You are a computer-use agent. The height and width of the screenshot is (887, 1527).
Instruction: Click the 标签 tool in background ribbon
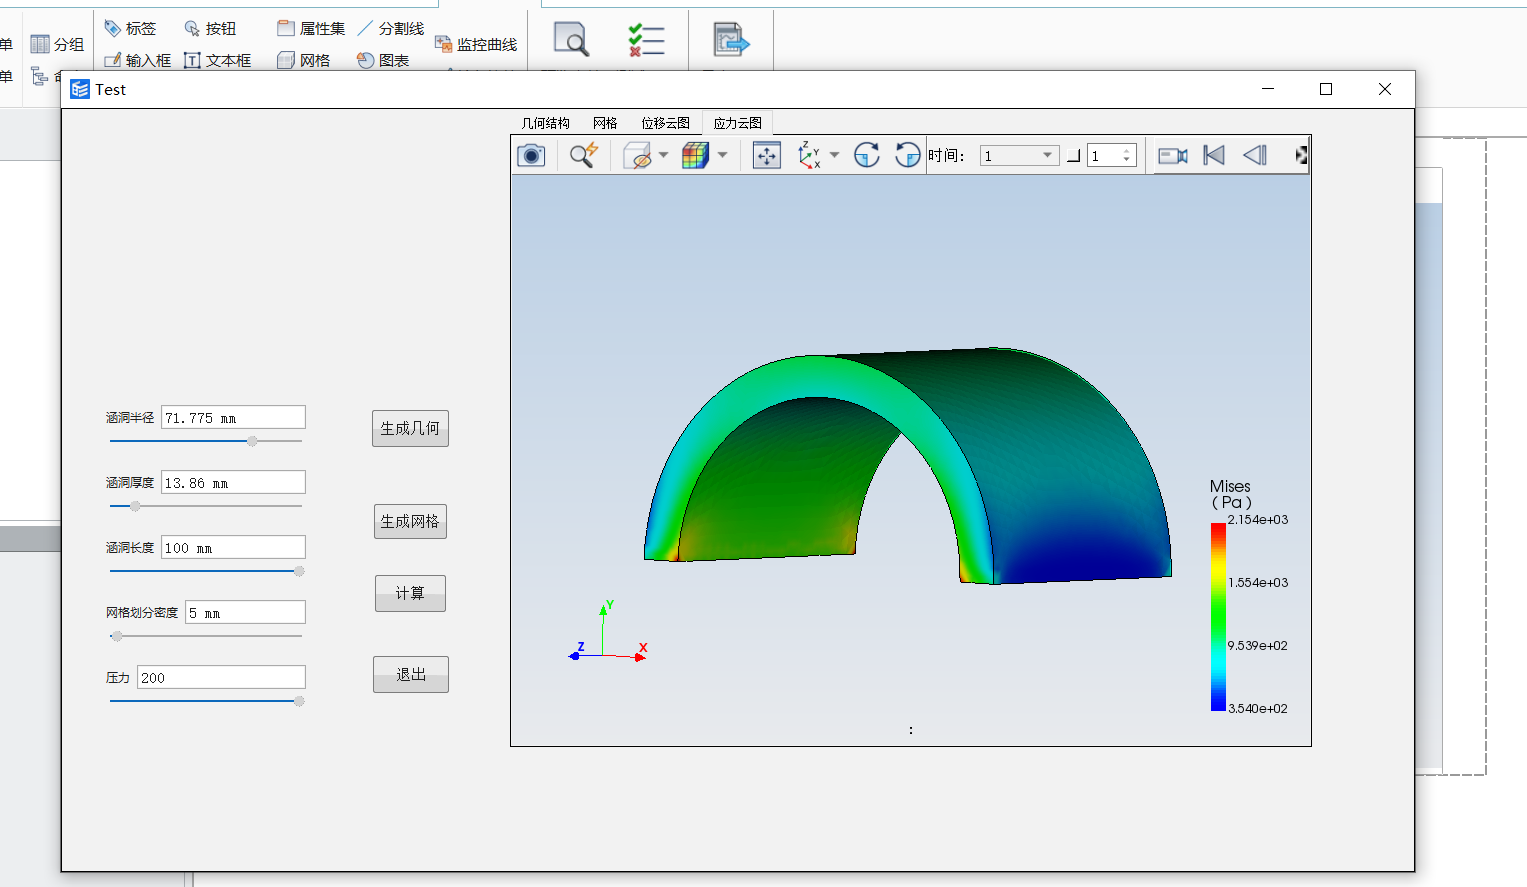[x=131, y=29]
